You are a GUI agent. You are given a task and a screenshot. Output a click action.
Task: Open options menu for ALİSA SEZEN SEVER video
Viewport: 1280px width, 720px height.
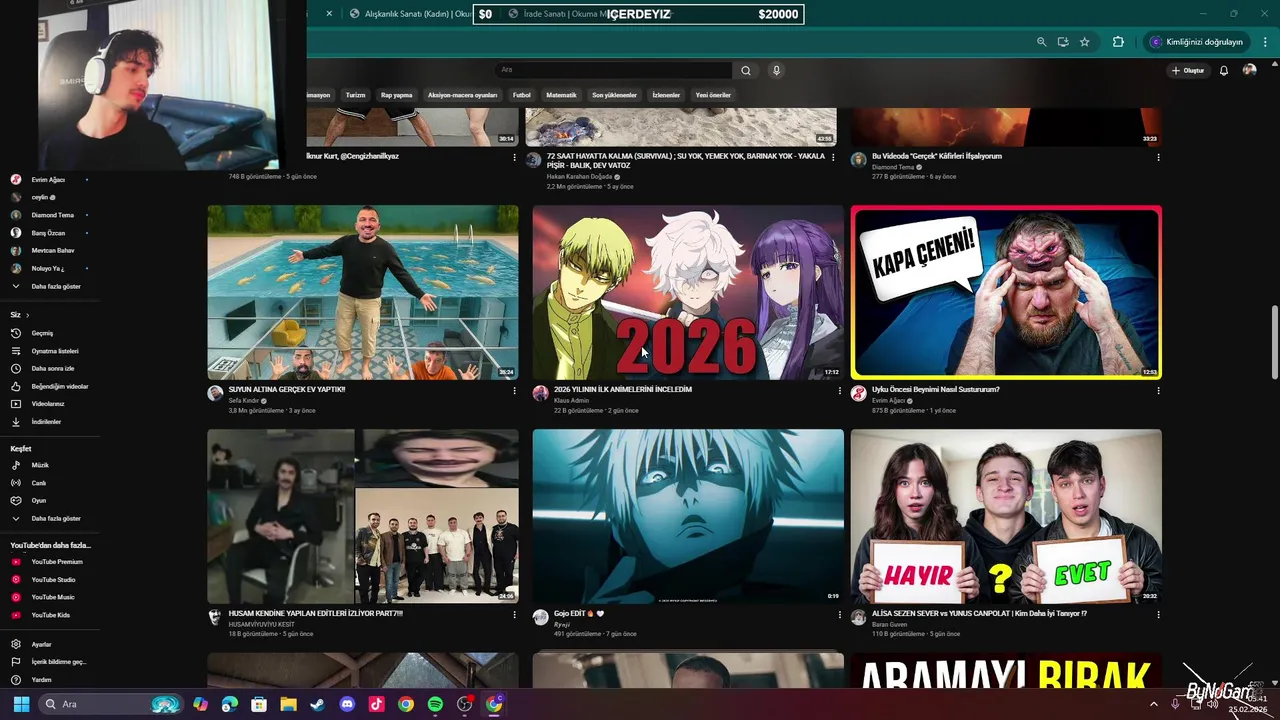pyautogui.click(x=1158, y=615)
